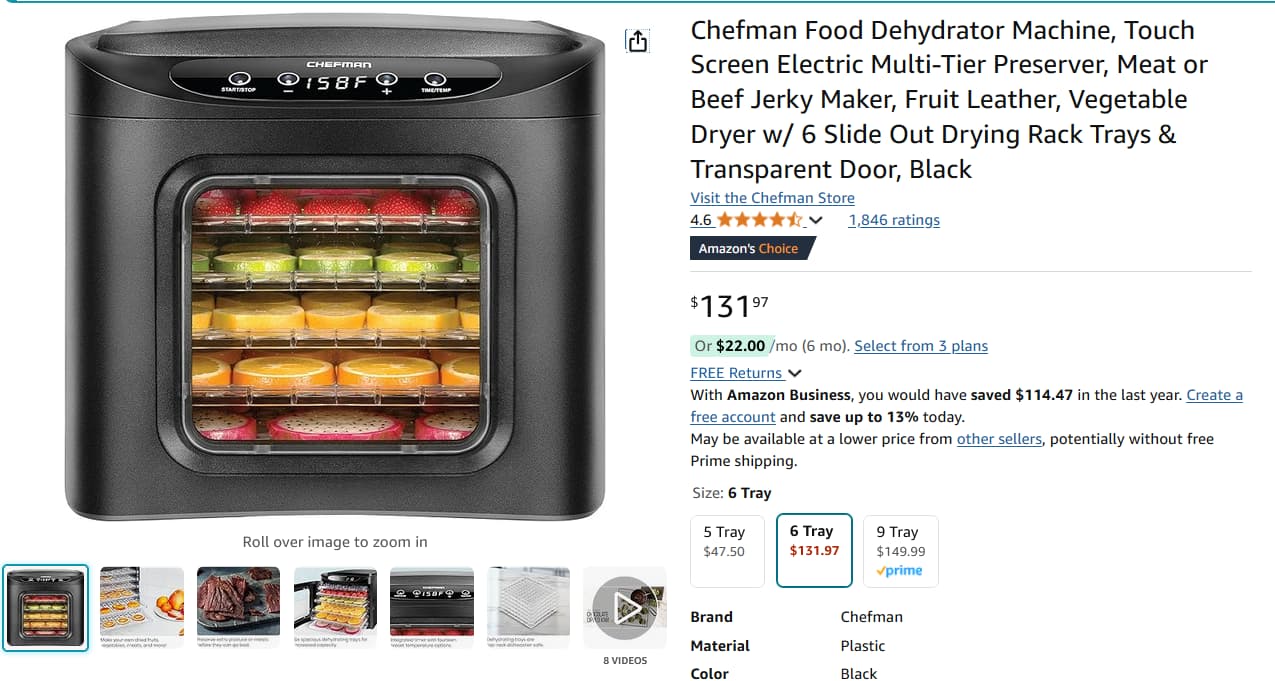Screen dimensions: 1275x681
Task: Click the other sellers link
Action: (x=999, y=439)
